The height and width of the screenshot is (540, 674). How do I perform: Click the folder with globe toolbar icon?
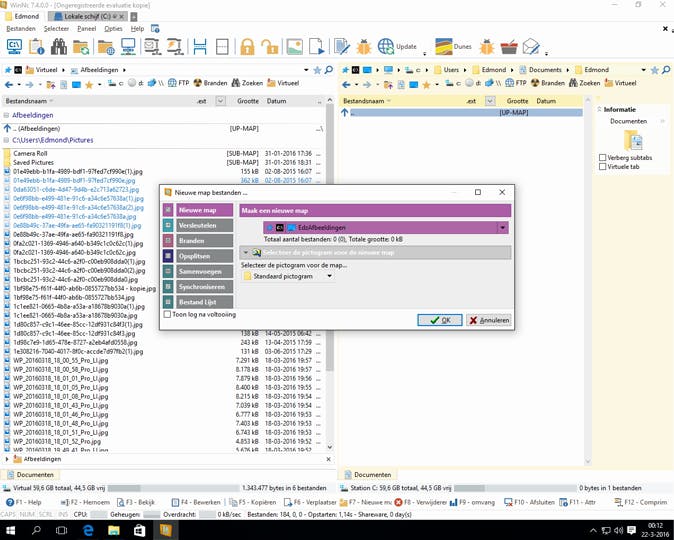[x=106, y=46]
